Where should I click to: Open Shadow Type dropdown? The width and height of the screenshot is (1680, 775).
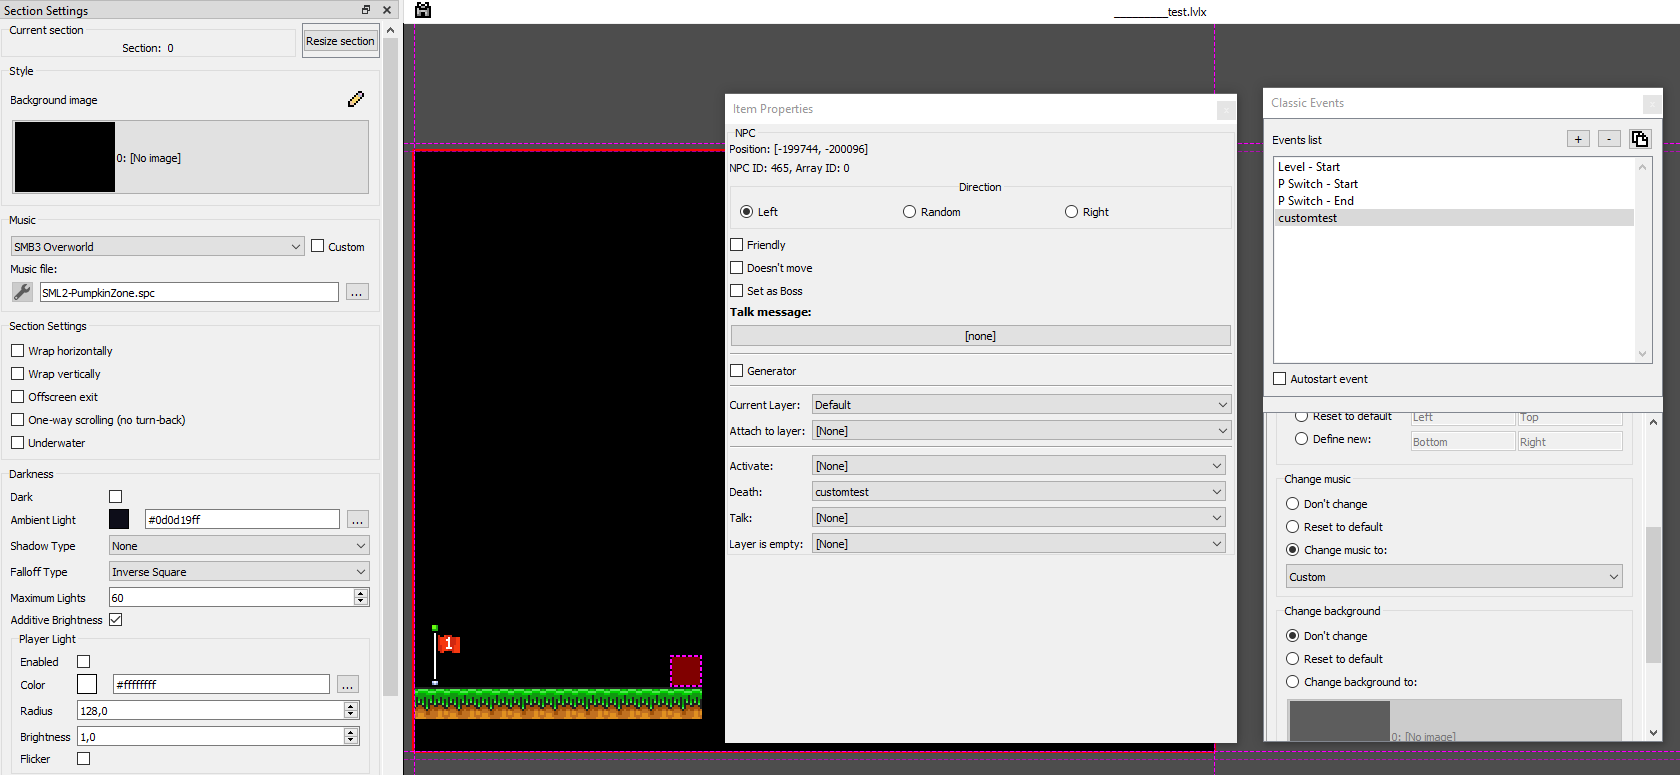(x=239, y=545)
